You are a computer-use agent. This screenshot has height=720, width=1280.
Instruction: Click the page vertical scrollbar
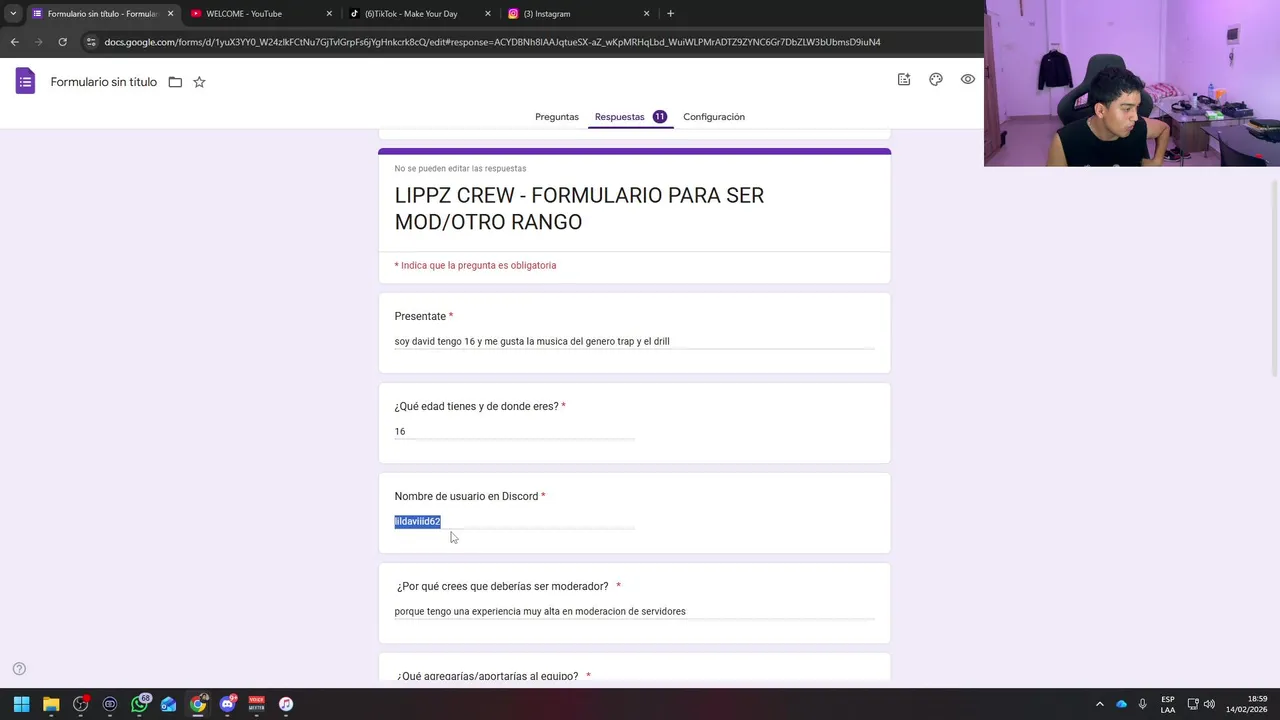pyautogui.click(x=1274, y=280)
